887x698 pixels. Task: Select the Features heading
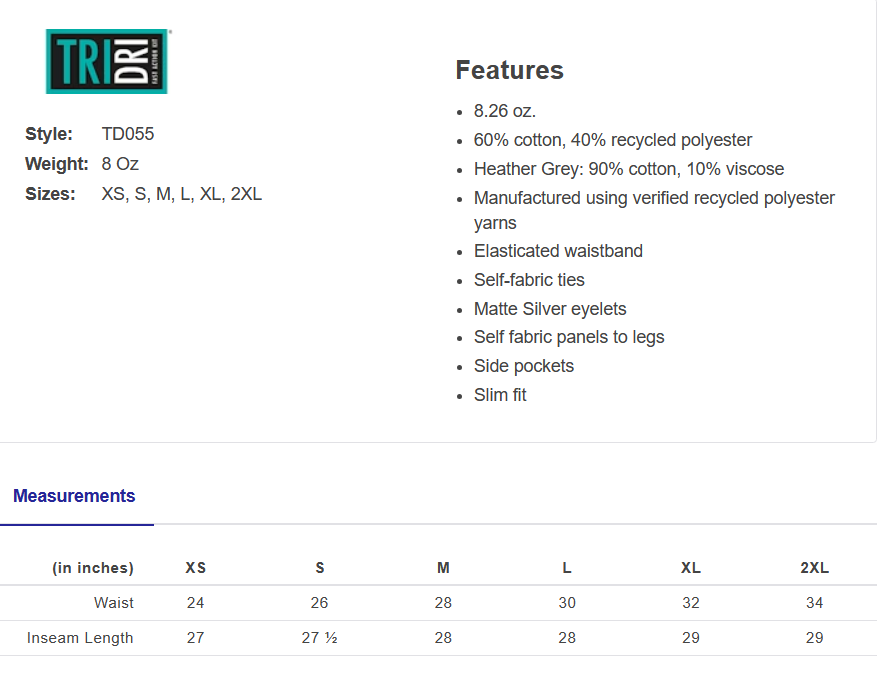click(509, 70)
